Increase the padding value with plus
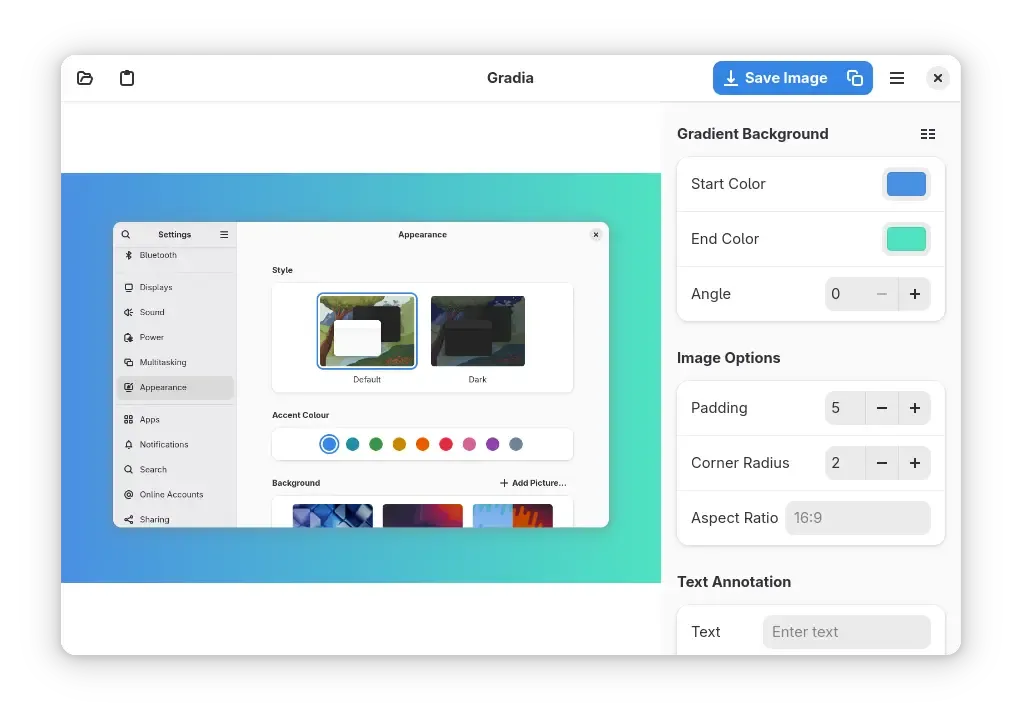Screen dimensions: 1022x722 (914, 408)
